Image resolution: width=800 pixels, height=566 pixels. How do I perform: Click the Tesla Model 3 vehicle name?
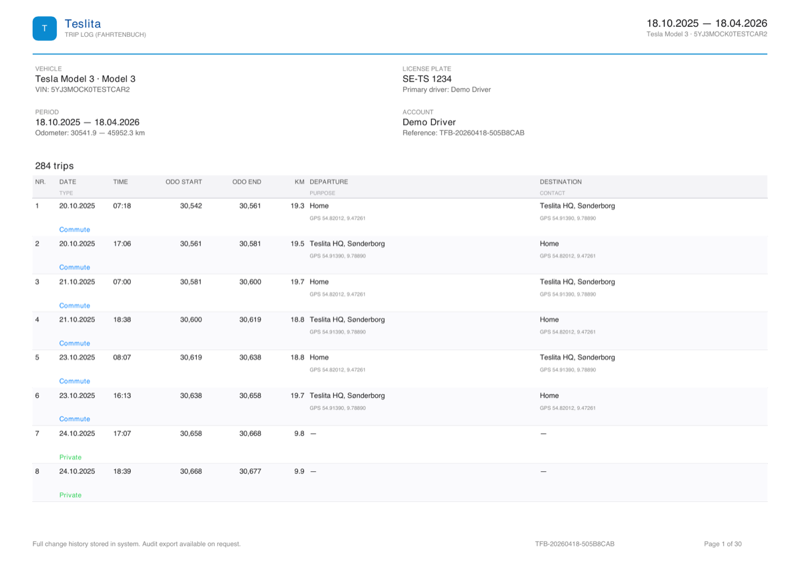tap(85, 78)
